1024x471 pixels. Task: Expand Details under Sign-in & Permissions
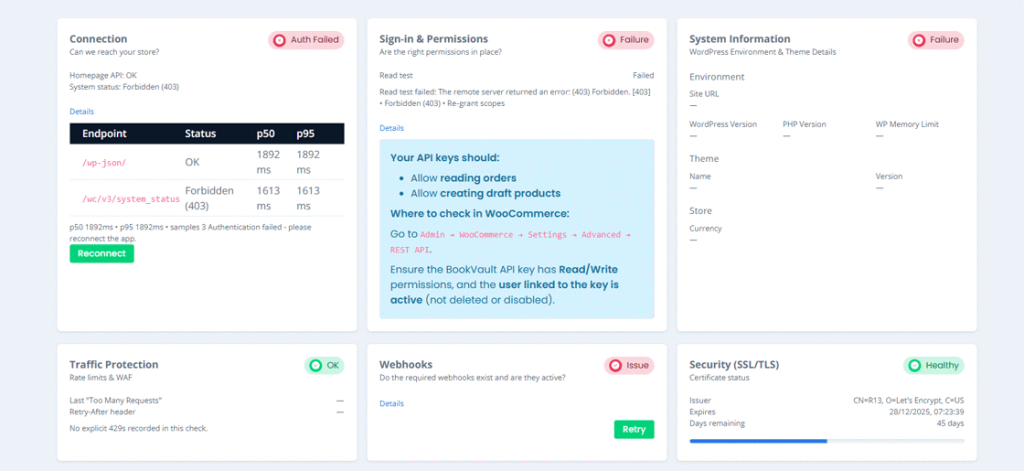(x=391, y=128)
